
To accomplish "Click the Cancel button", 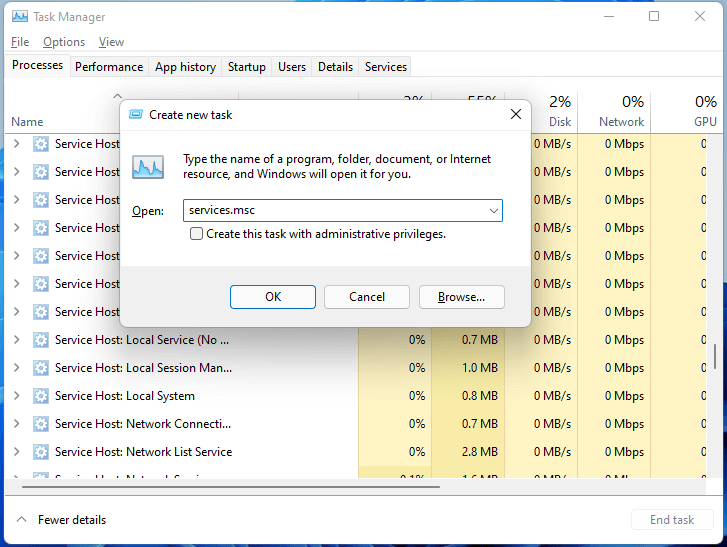I will pyautogui.click(x=367, y=297).
